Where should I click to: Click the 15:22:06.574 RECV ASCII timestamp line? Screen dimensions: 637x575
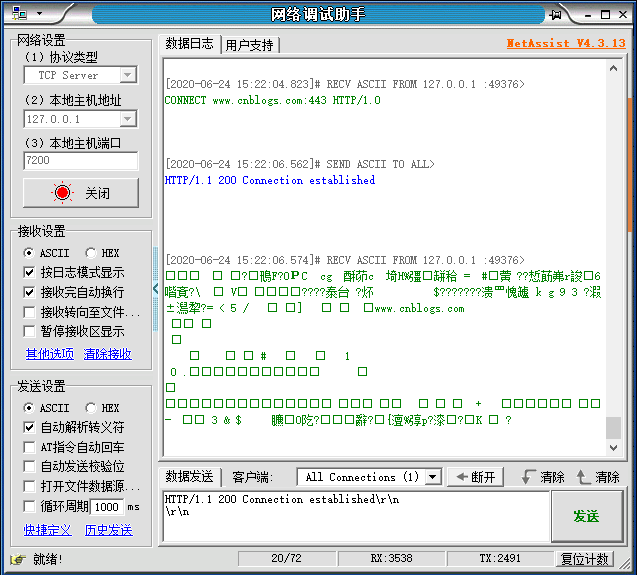click(x=345, y=260)
